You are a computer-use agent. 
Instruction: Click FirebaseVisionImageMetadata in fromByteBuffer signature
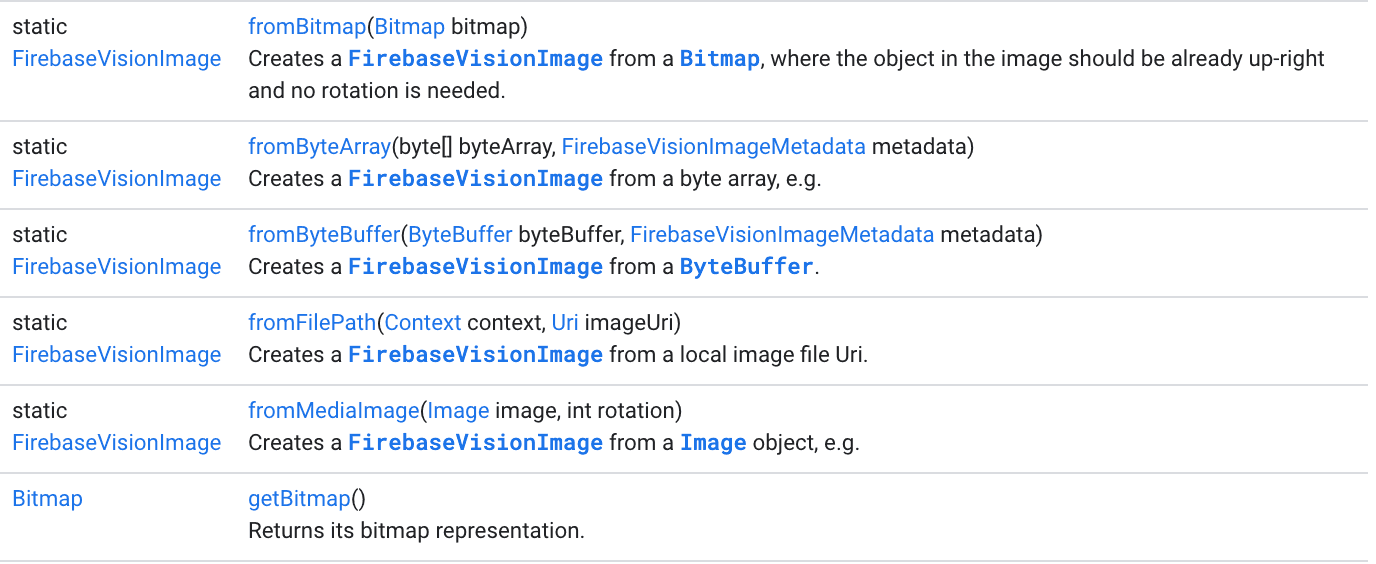click(x=782, y=235)
